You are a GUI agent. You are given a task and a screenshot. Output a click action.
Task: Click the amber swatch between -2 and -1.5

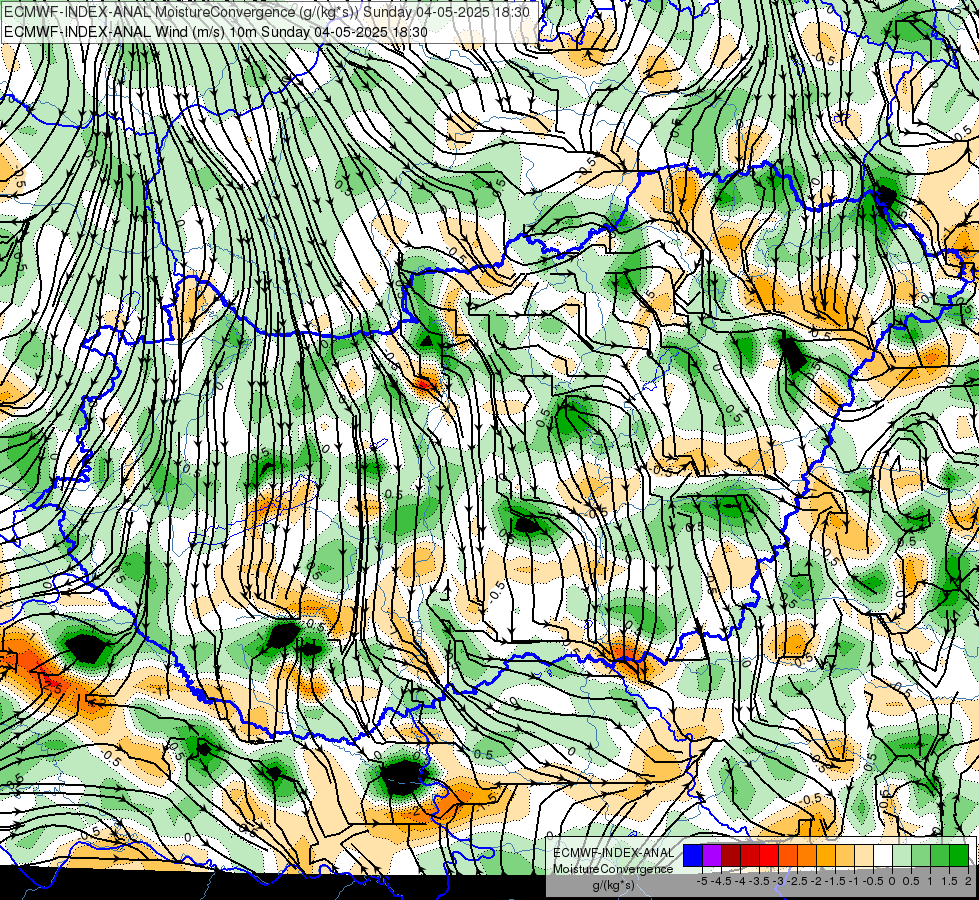click(826, 856)
